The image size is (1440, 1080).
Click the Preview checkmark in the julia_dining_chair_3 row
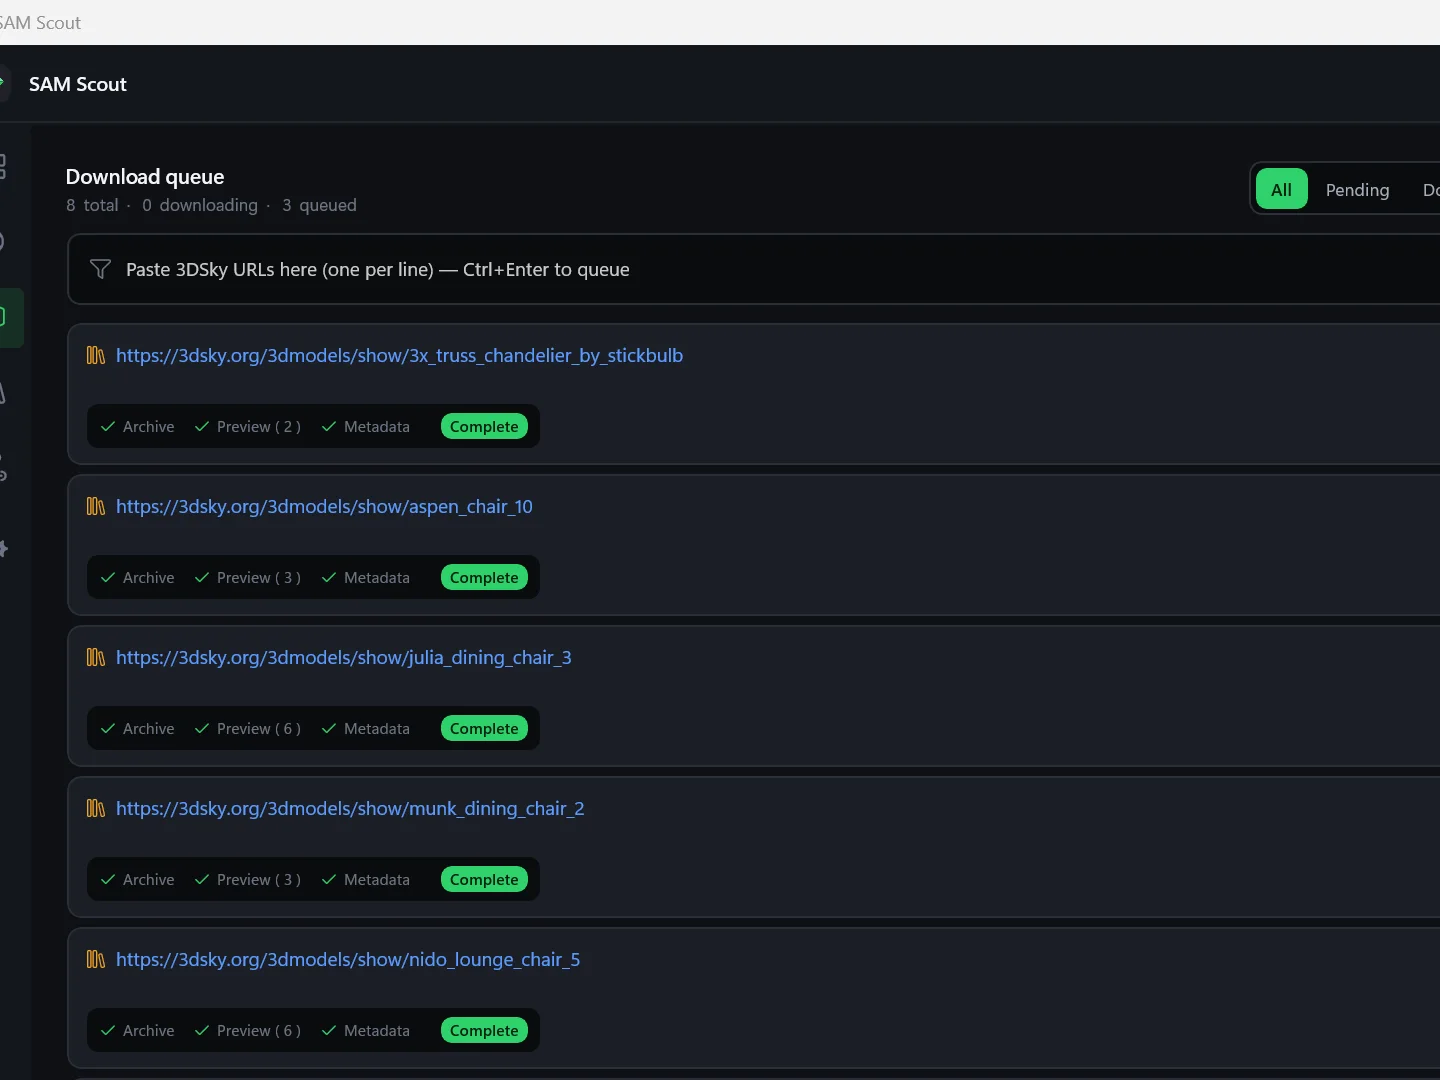[202, 728]
